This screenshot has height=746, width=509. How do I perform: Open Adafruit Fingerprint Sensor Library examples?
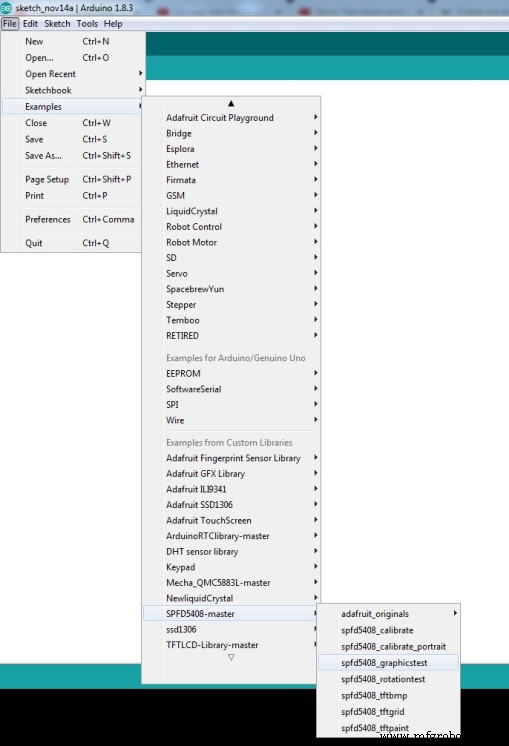(231, 458)
